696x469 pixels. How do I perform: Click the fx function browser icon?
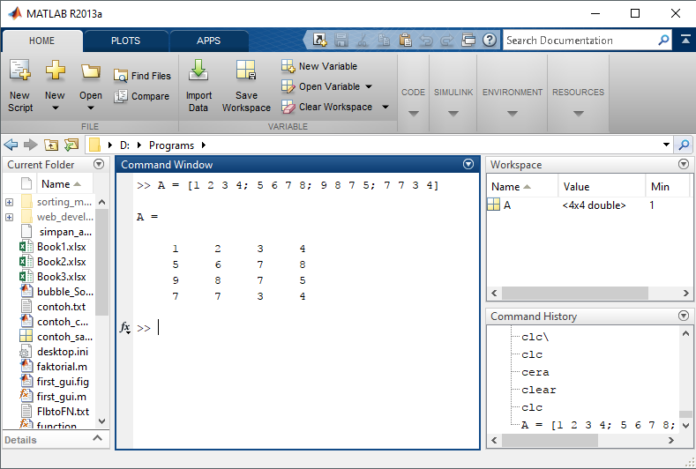126,328
